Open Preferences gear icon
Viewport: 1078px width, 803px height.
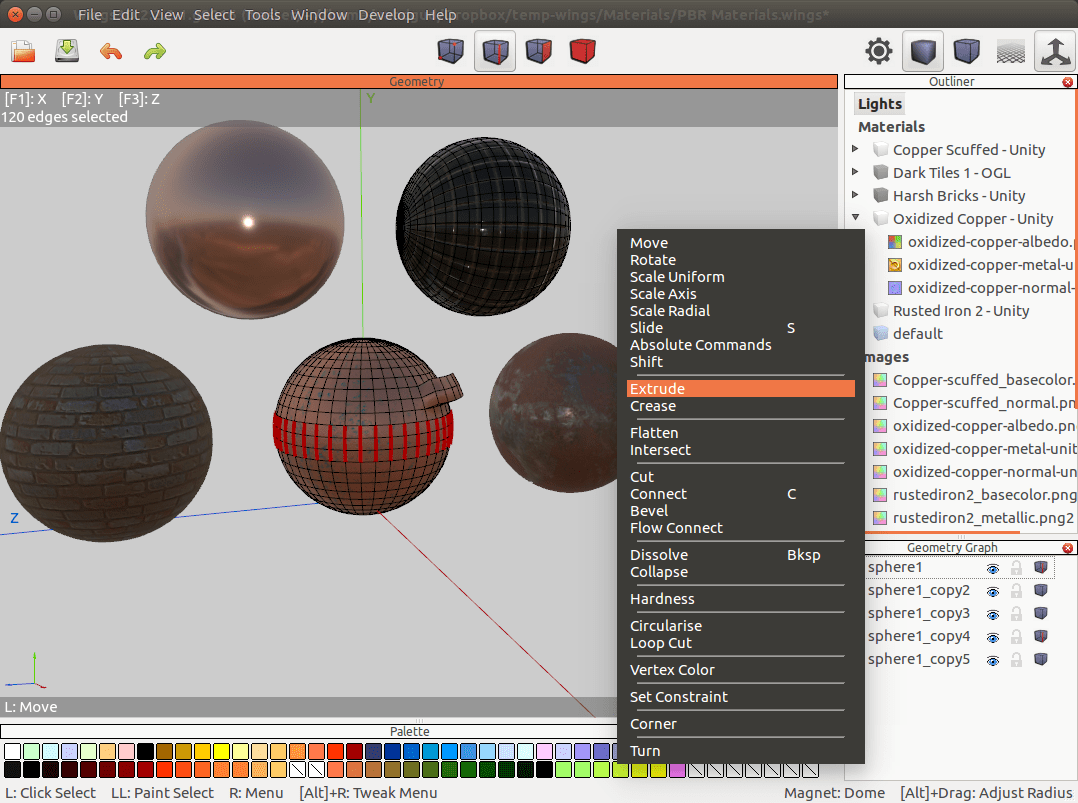point(879,51)
